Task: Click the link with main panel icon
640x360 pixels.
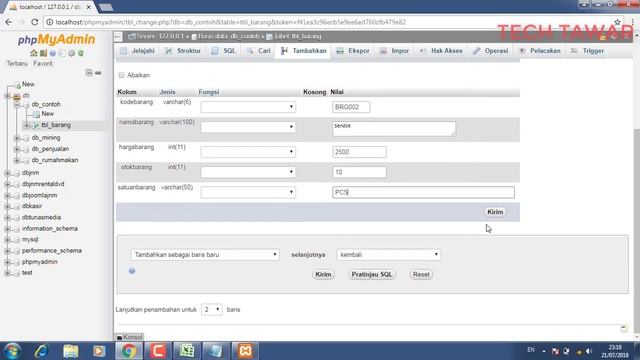Action: coord(98,73)
